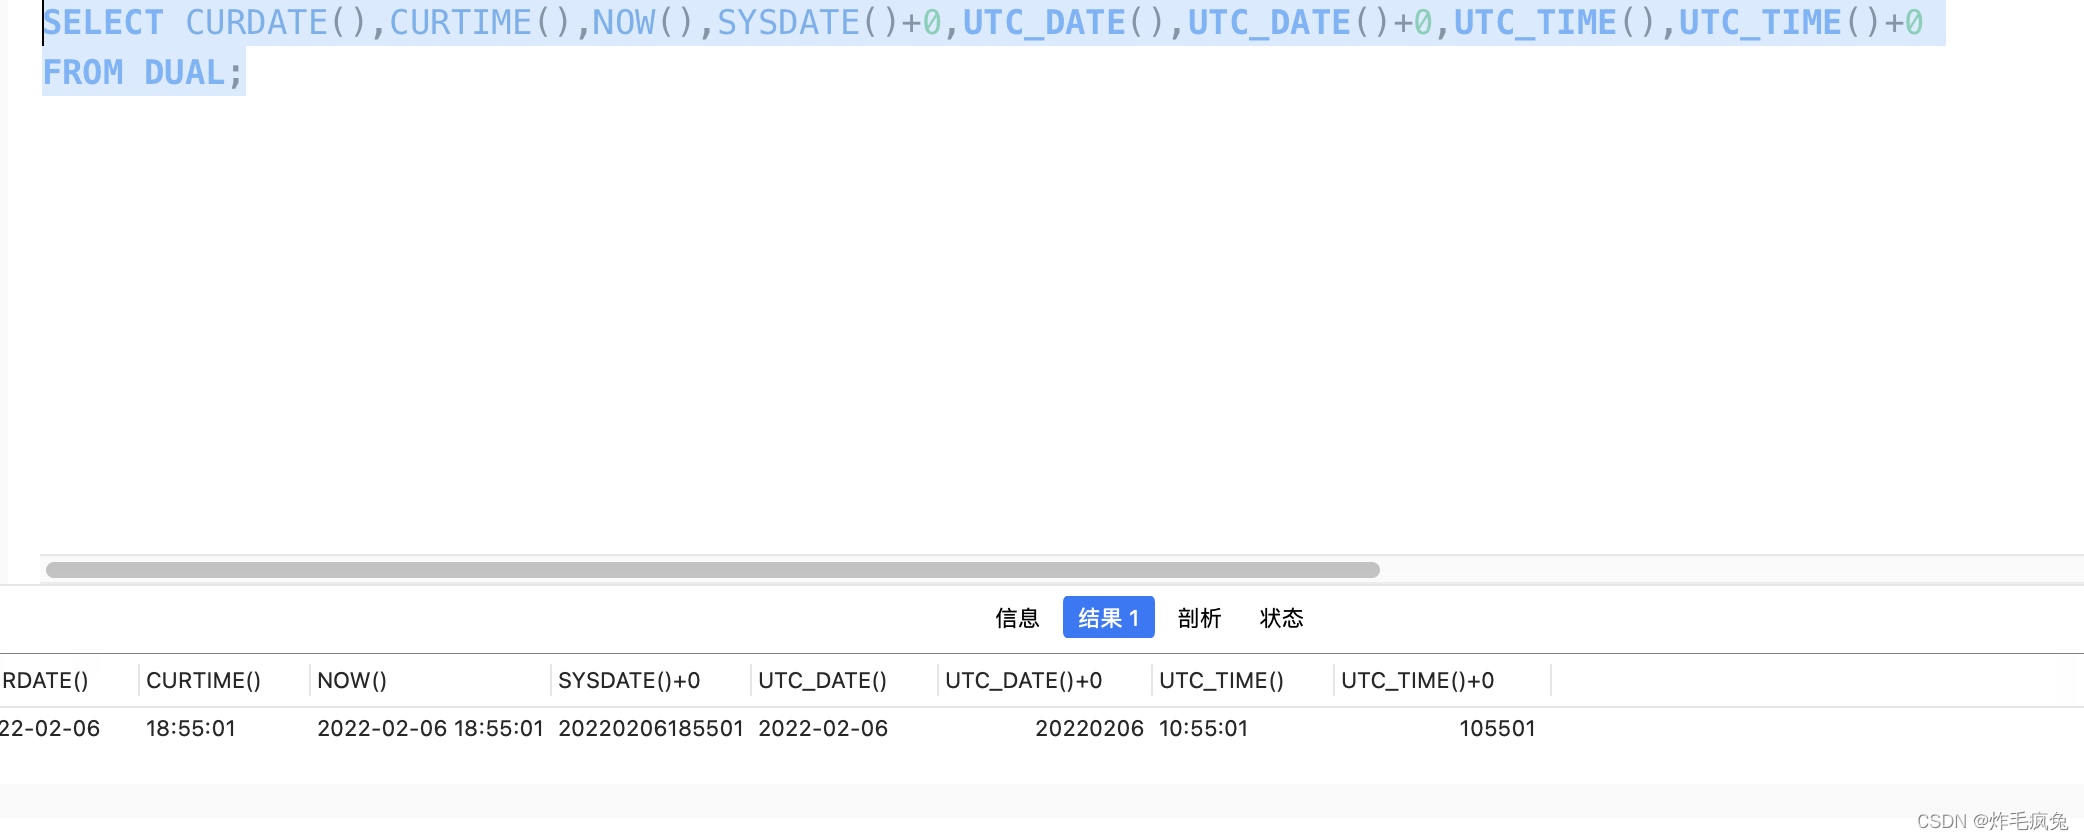Click NOW() in the SQL query

pos(643,23)
